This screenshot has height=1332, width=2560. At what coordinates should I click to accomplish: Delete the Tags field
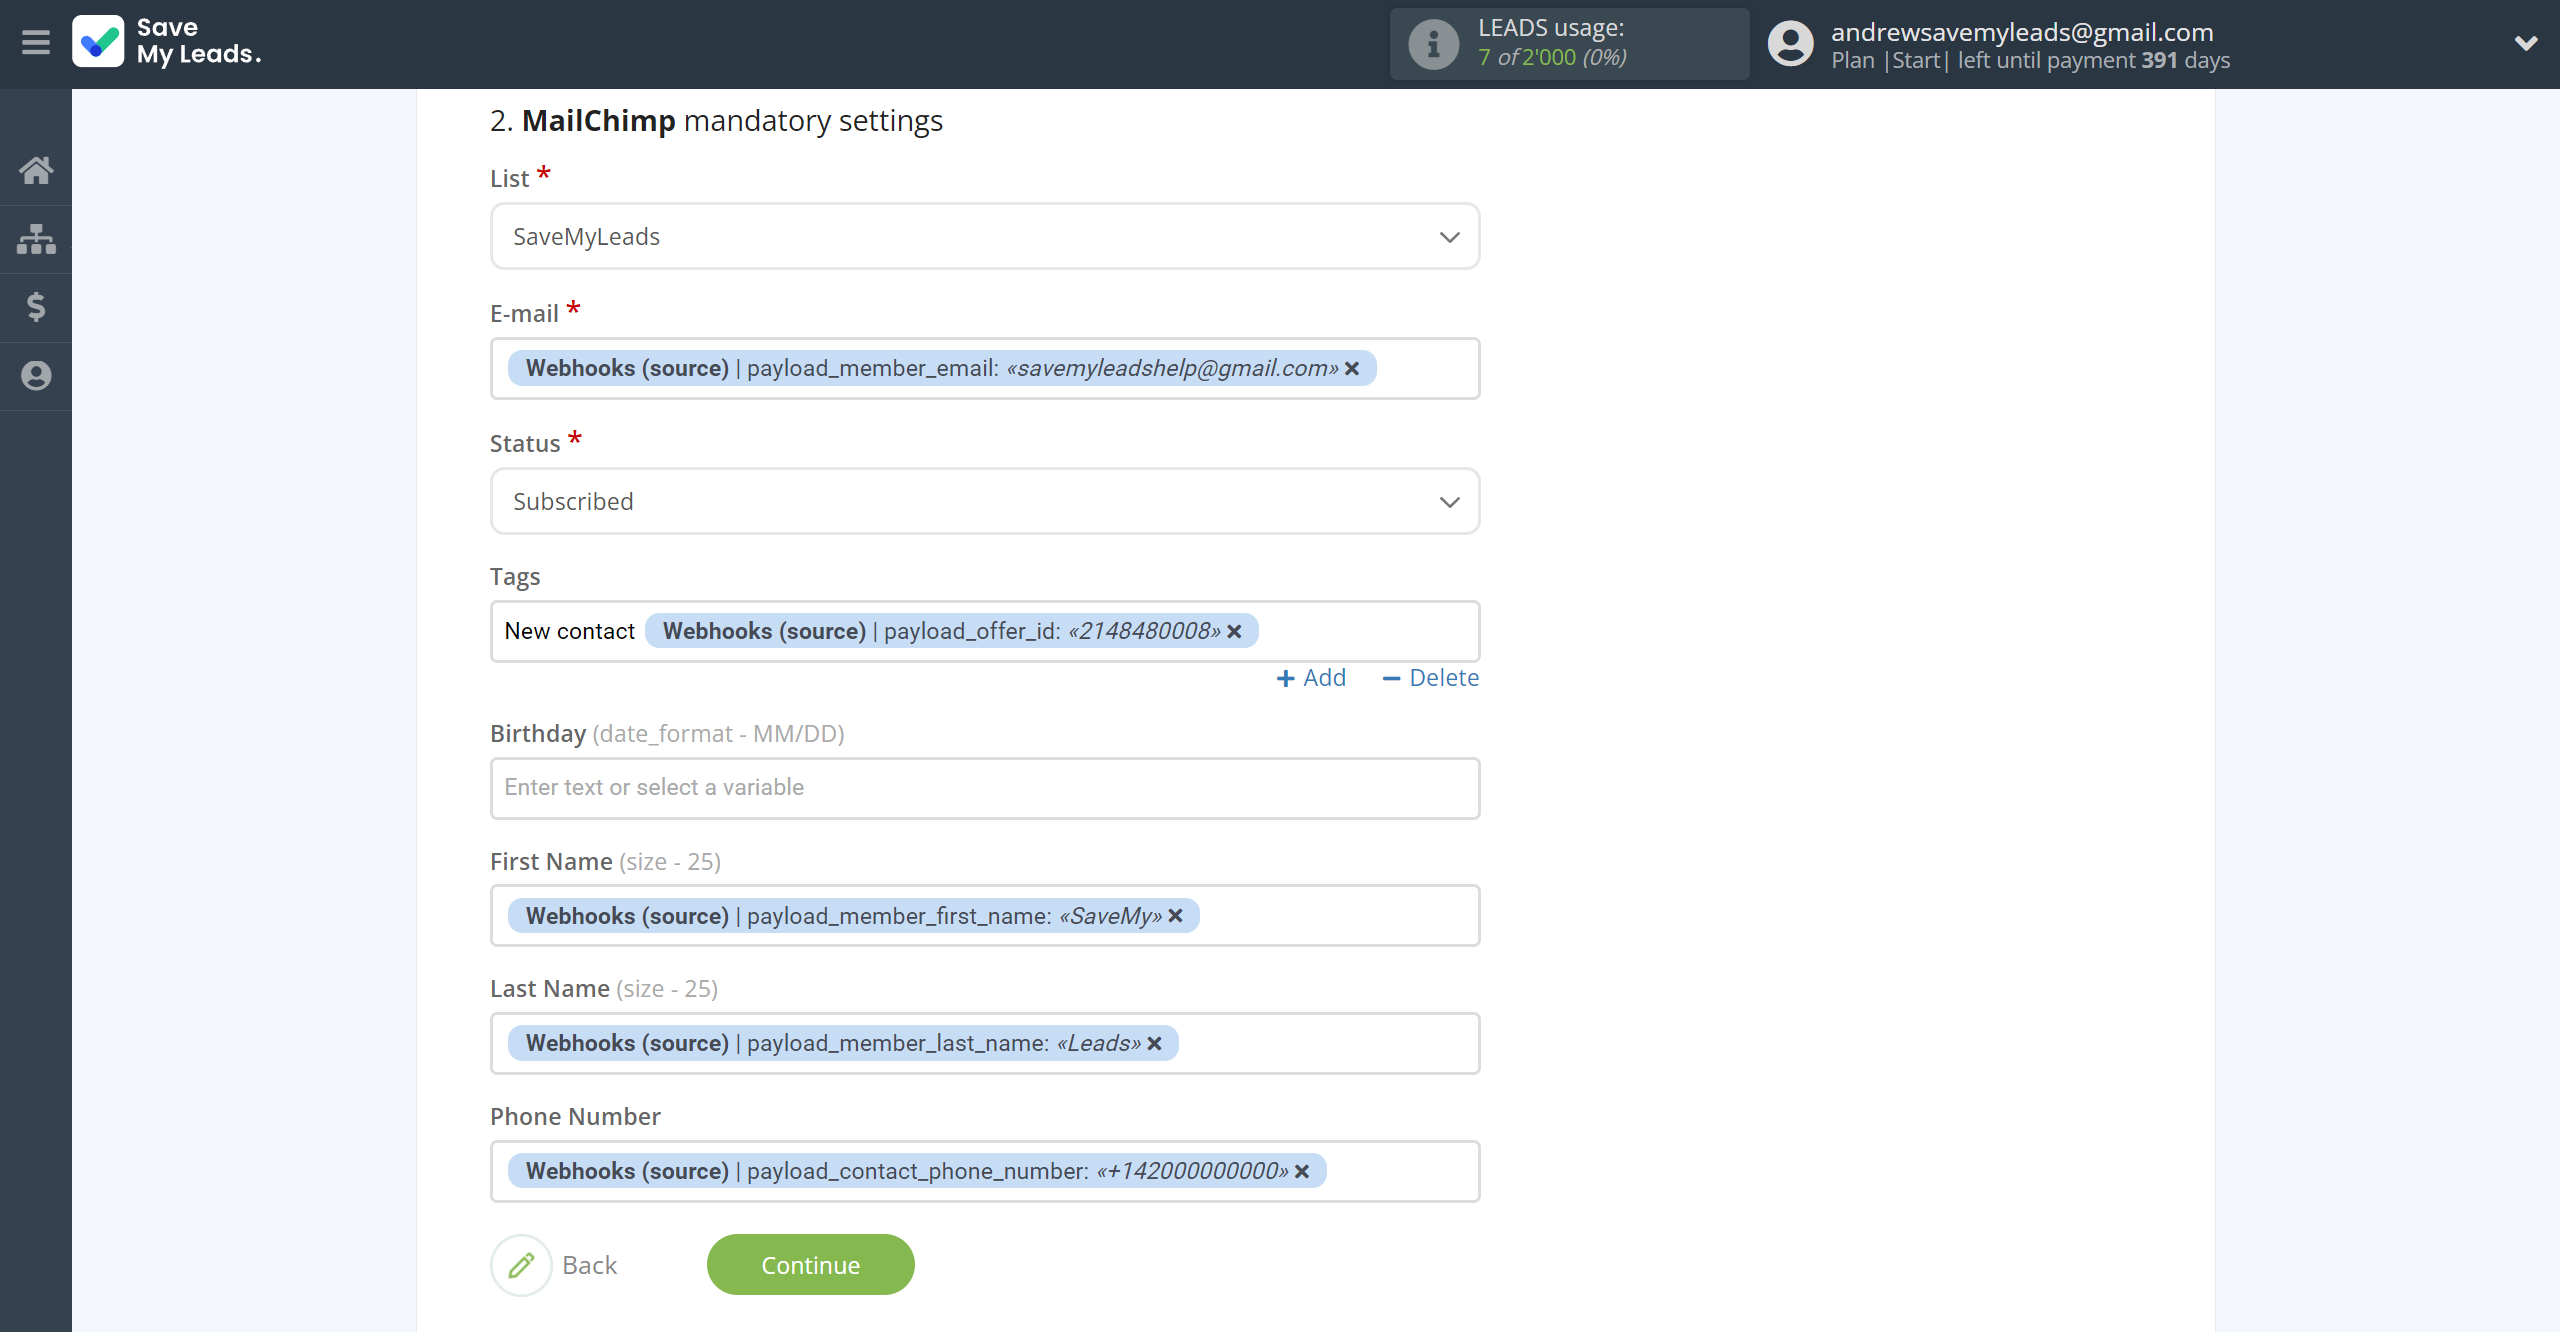pos(1430,678)
